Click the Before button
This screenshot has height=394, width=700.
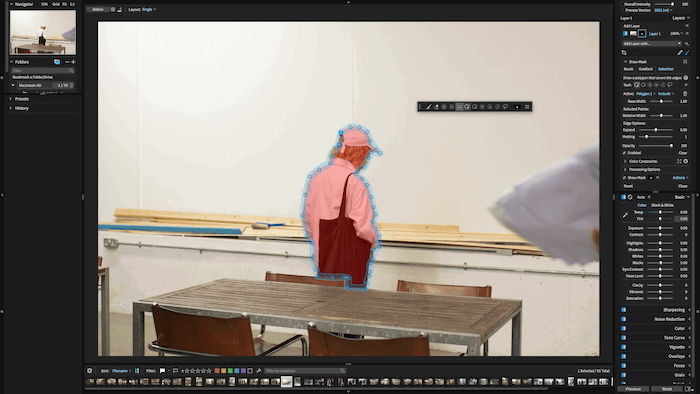point(98,9)
